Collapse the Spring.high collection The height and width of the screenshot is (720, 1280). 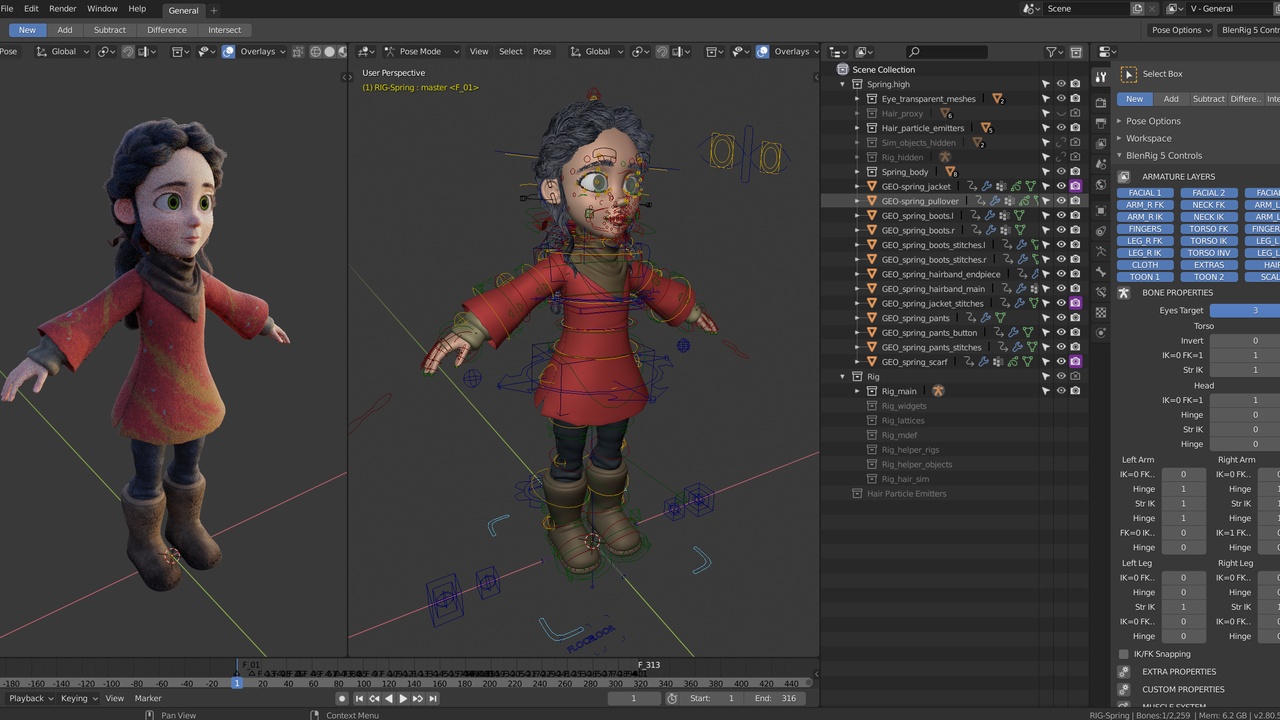point(843,84)
